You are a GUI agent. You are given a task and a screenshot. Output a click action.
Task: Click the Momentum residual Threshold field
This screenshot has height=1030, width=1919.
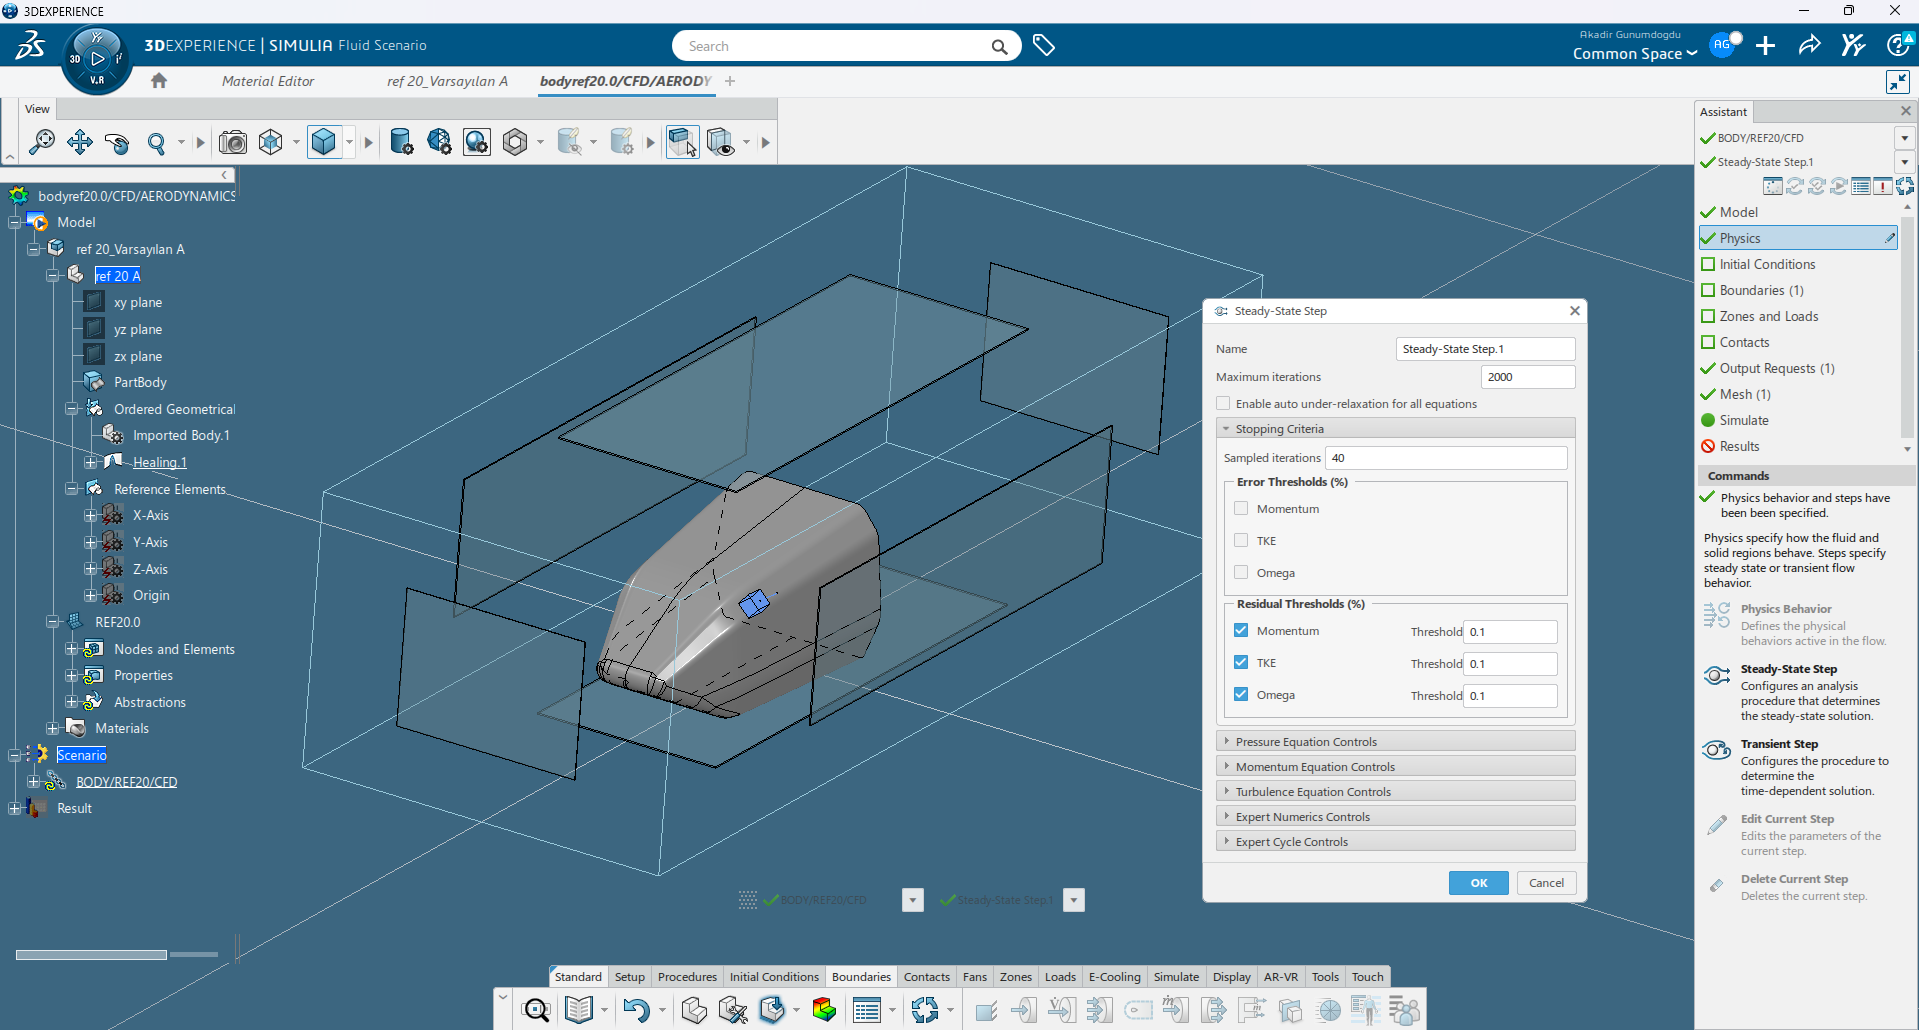coord(1511,632)
